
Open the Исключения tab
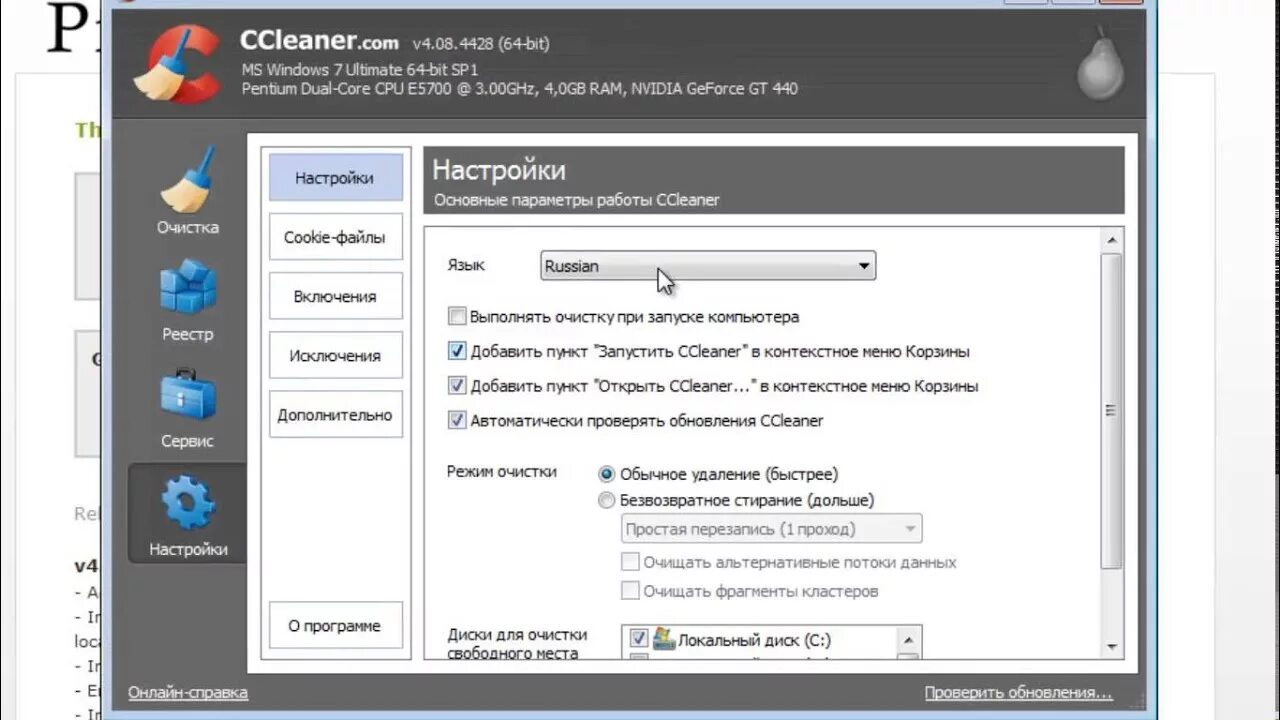pyautogui.click(x=335, y=355)
